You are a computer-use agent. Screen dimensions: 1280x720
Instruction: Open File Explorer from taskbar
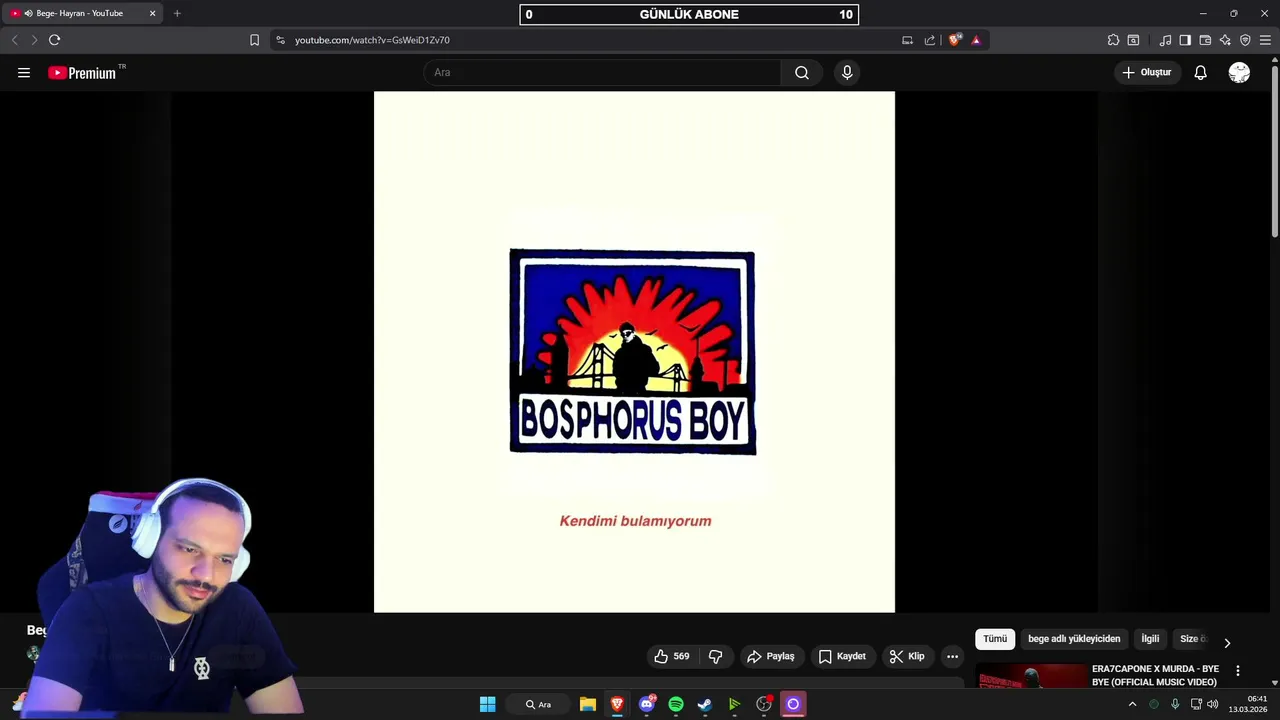pyautogui.click(x=588, y=704)
